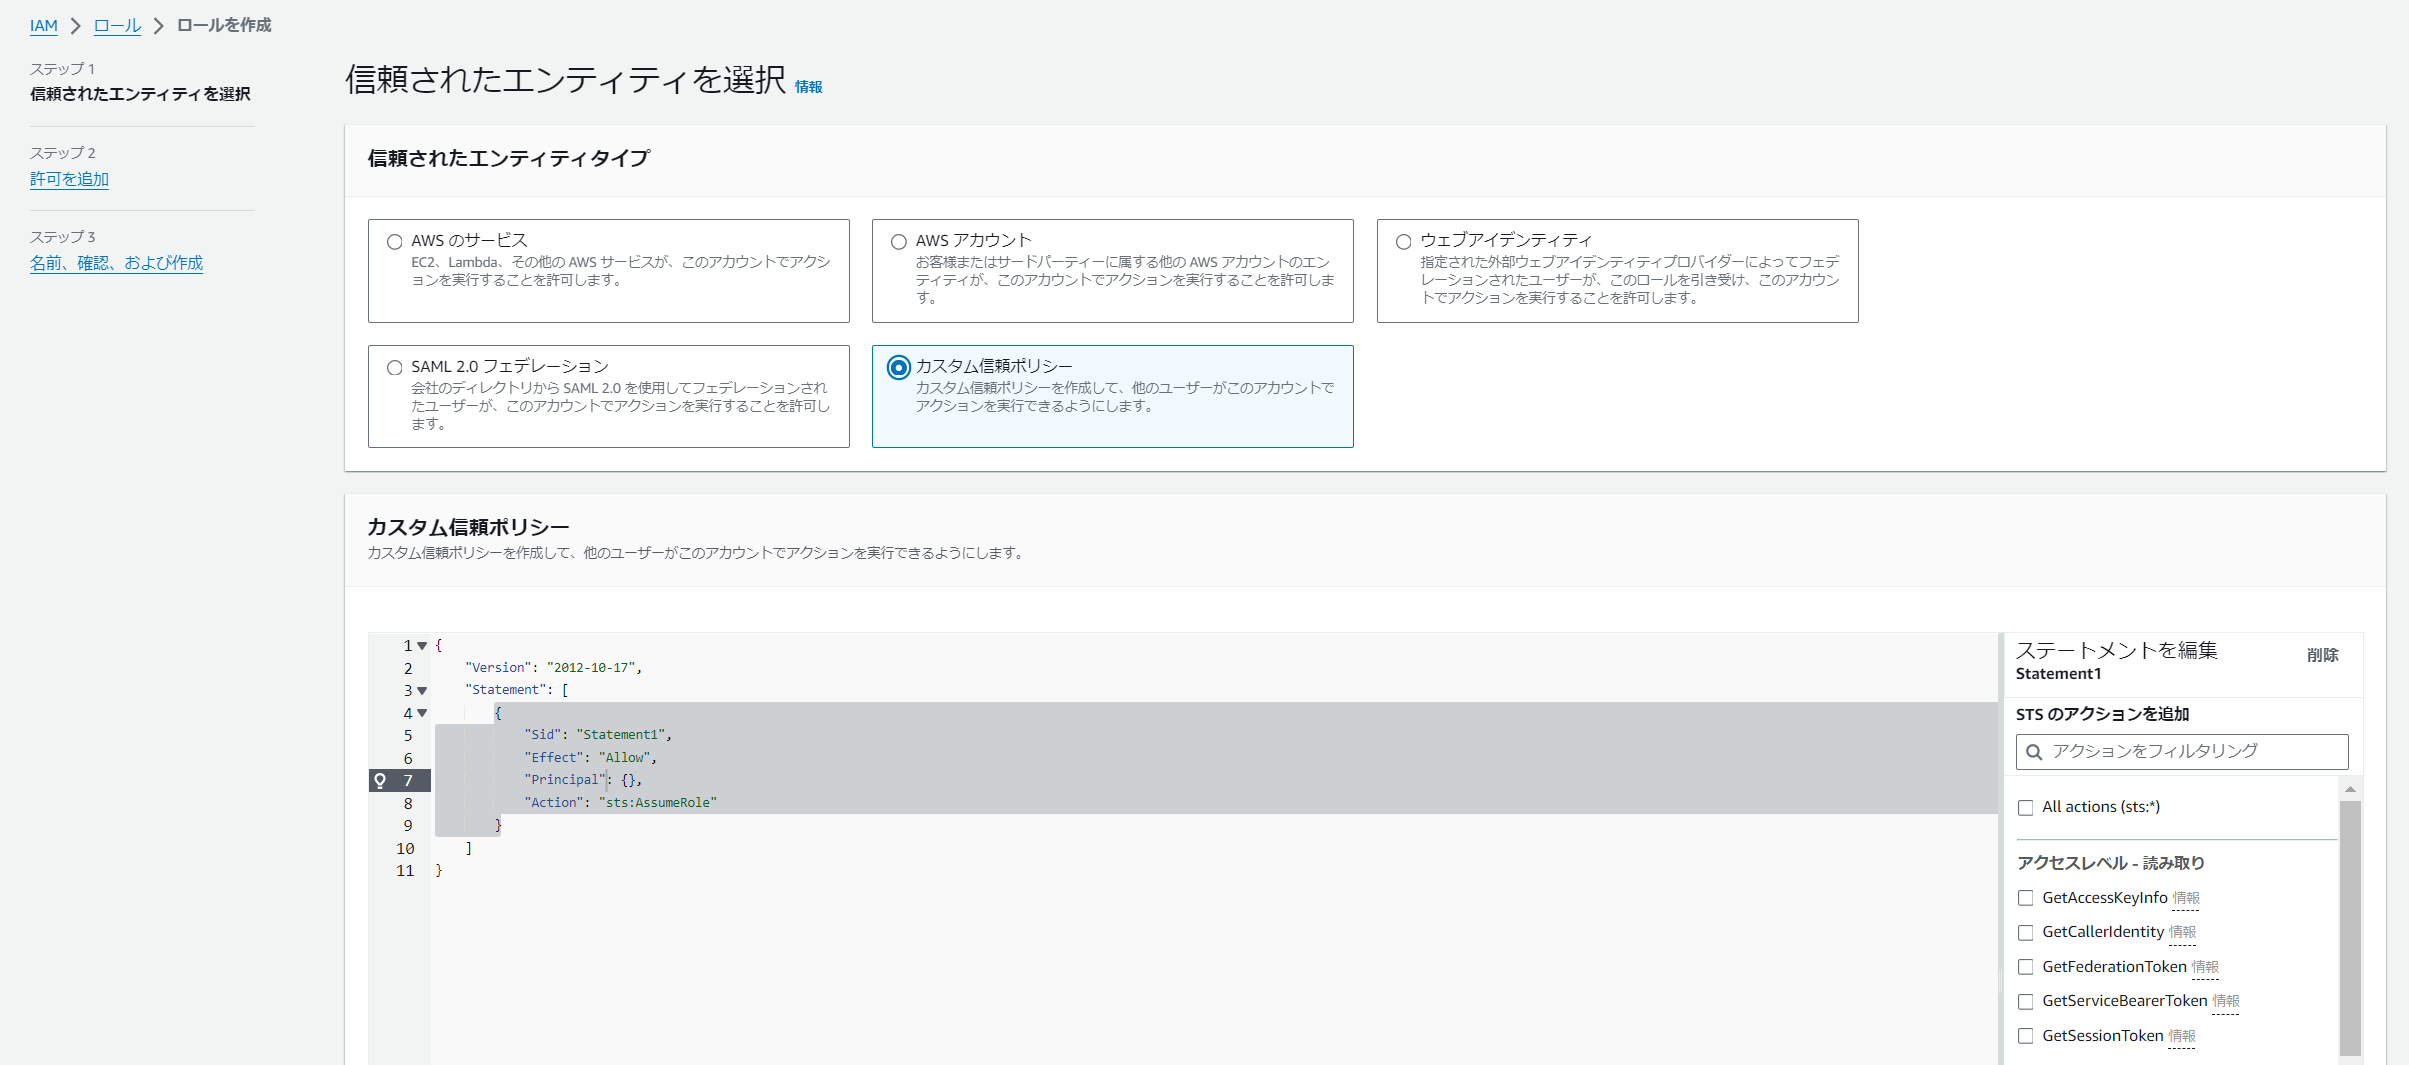This screenshot has width=2409, height=1065.
Task: Check the All actions (sts:*) checkbox
Action: pyautogui.click(x=2026, y=808)
